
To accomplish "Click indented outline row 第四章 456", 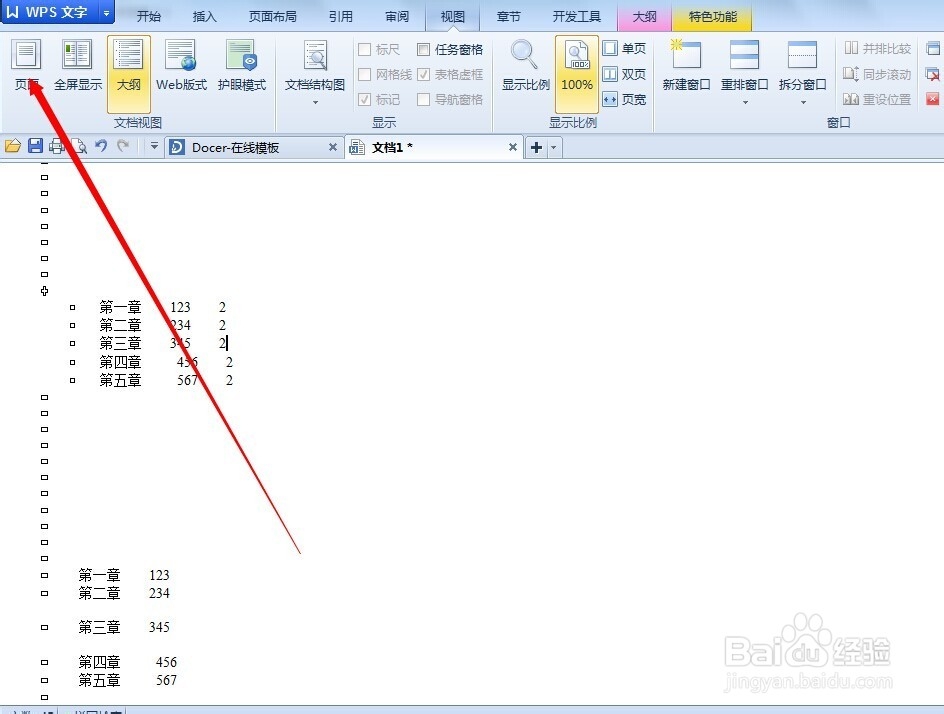I will 166,362.
